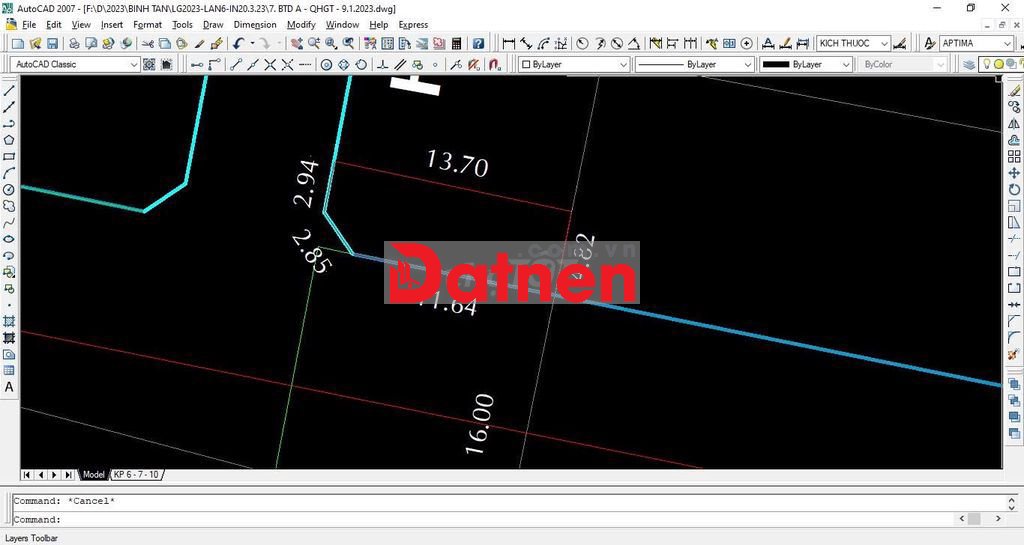Select the Multiline Text tool
Screen dimensions: 1024x545
[9, 387]
